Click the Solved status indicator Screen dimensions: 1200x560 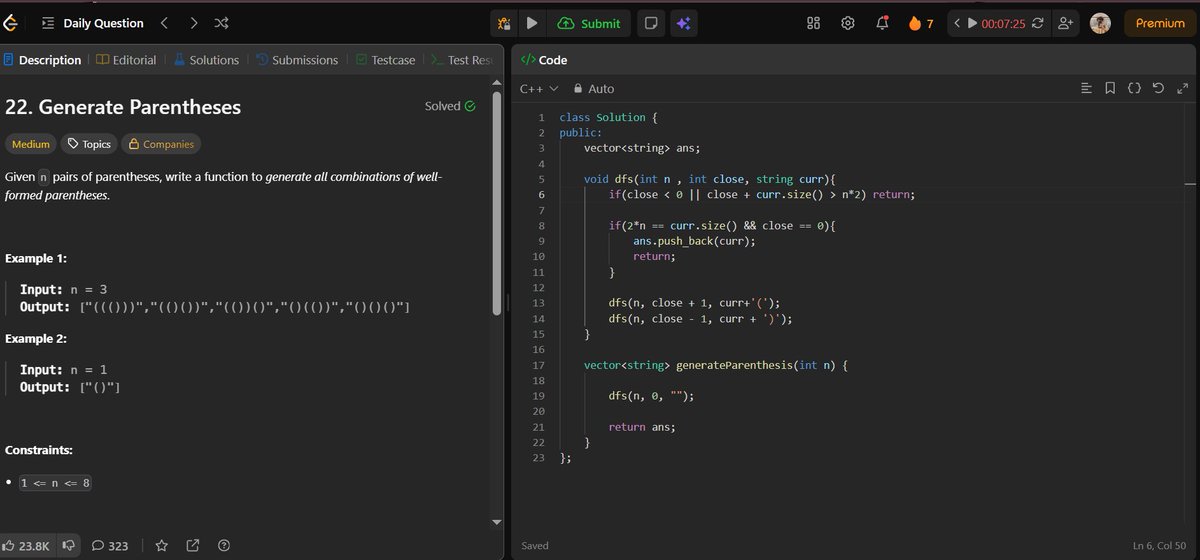[x=450, y=106]
